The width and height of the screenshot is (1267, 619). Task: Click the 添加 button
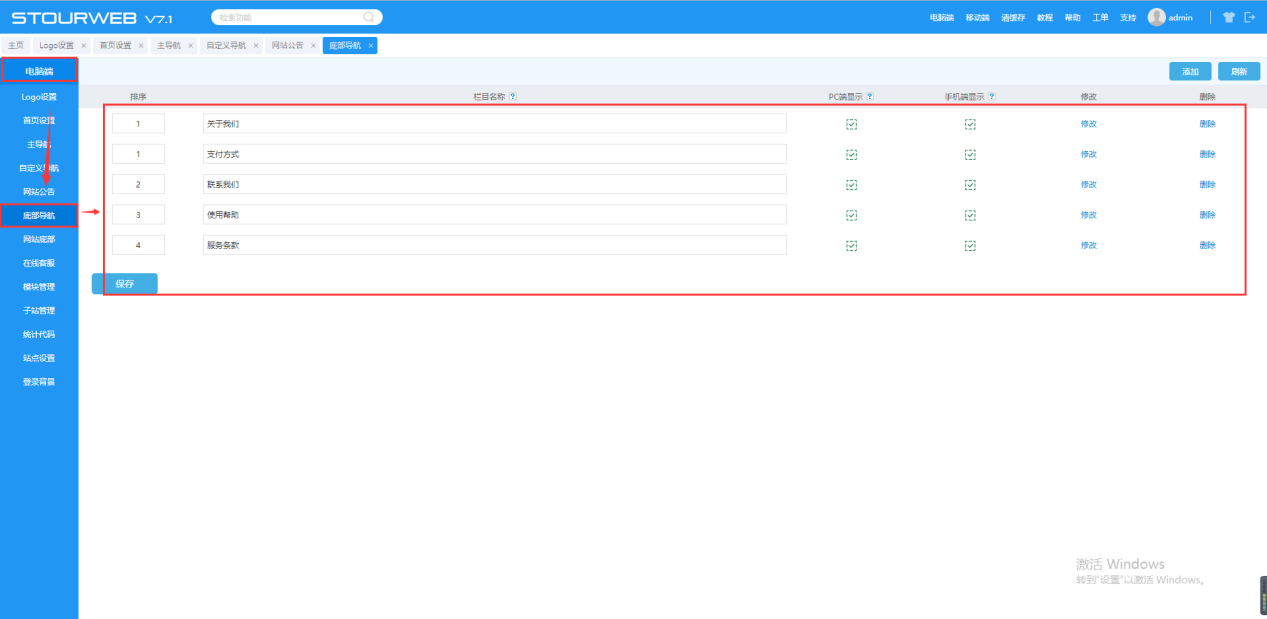(x=1190, y=71)
